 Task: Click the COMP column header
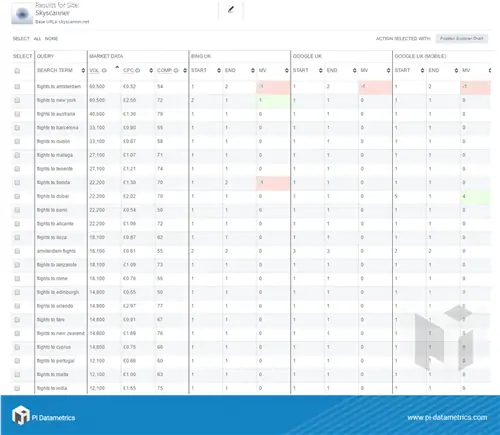164,70
